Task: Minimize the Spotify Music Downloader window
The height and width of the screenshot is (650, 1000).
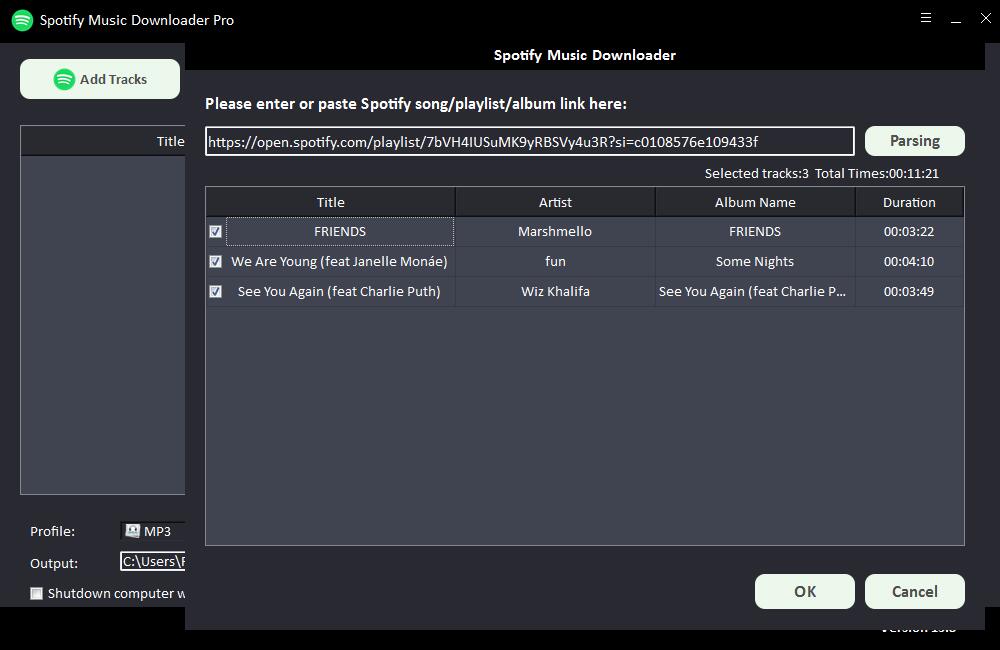Action: [x=957, y=18]
